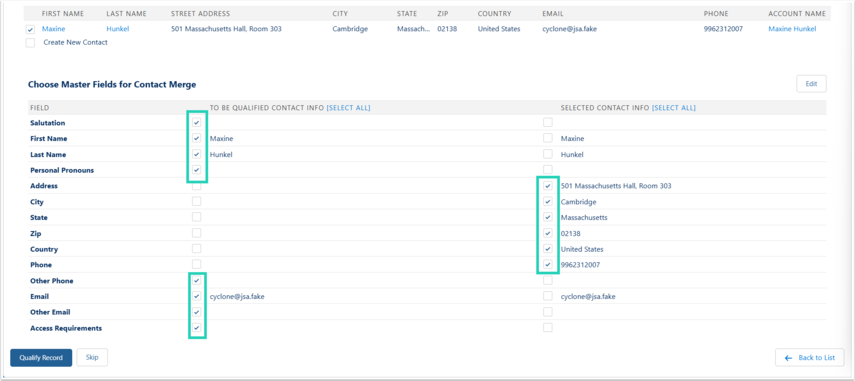855x381 pixels.
Task: Toggle Other Email checkbox under To Be Qualified
Action: tap(196, 312)
